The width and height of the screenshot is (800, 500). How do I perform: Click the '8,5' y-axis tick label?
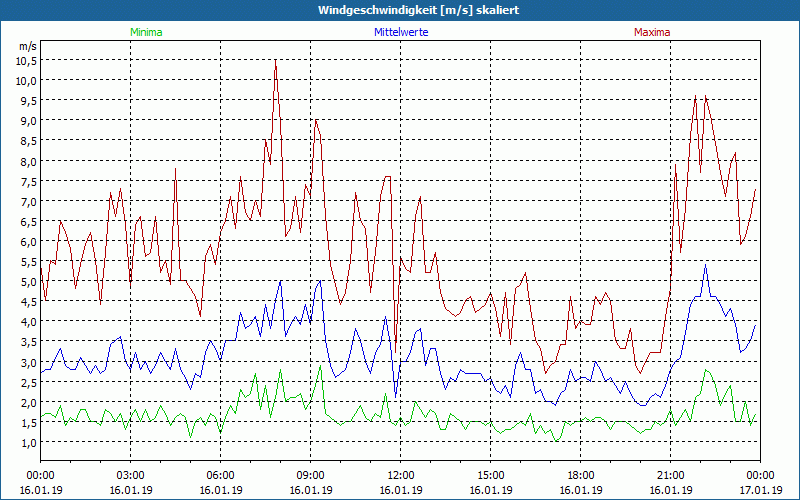29,141
